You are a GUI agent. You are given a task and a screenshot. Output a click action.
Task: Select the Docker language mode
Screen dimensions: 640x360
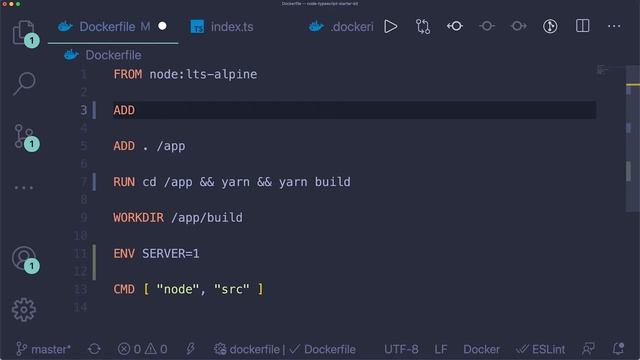(481, 349)
